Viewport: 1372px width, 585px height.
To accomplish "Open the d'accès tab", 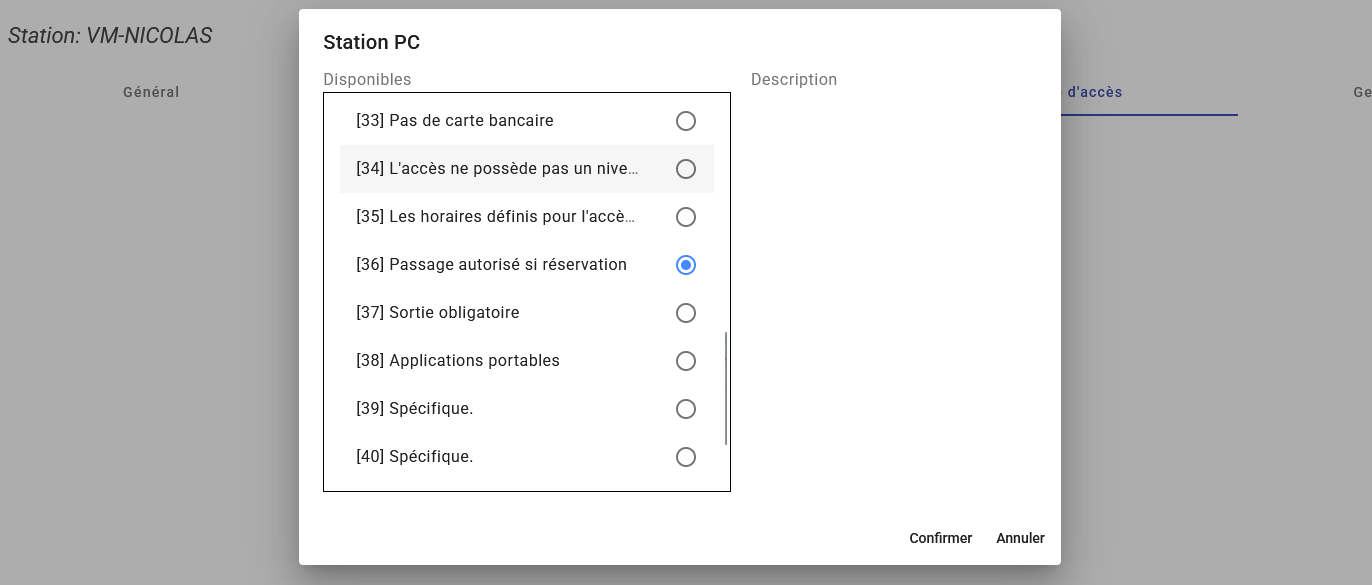I will point(1094,92).
